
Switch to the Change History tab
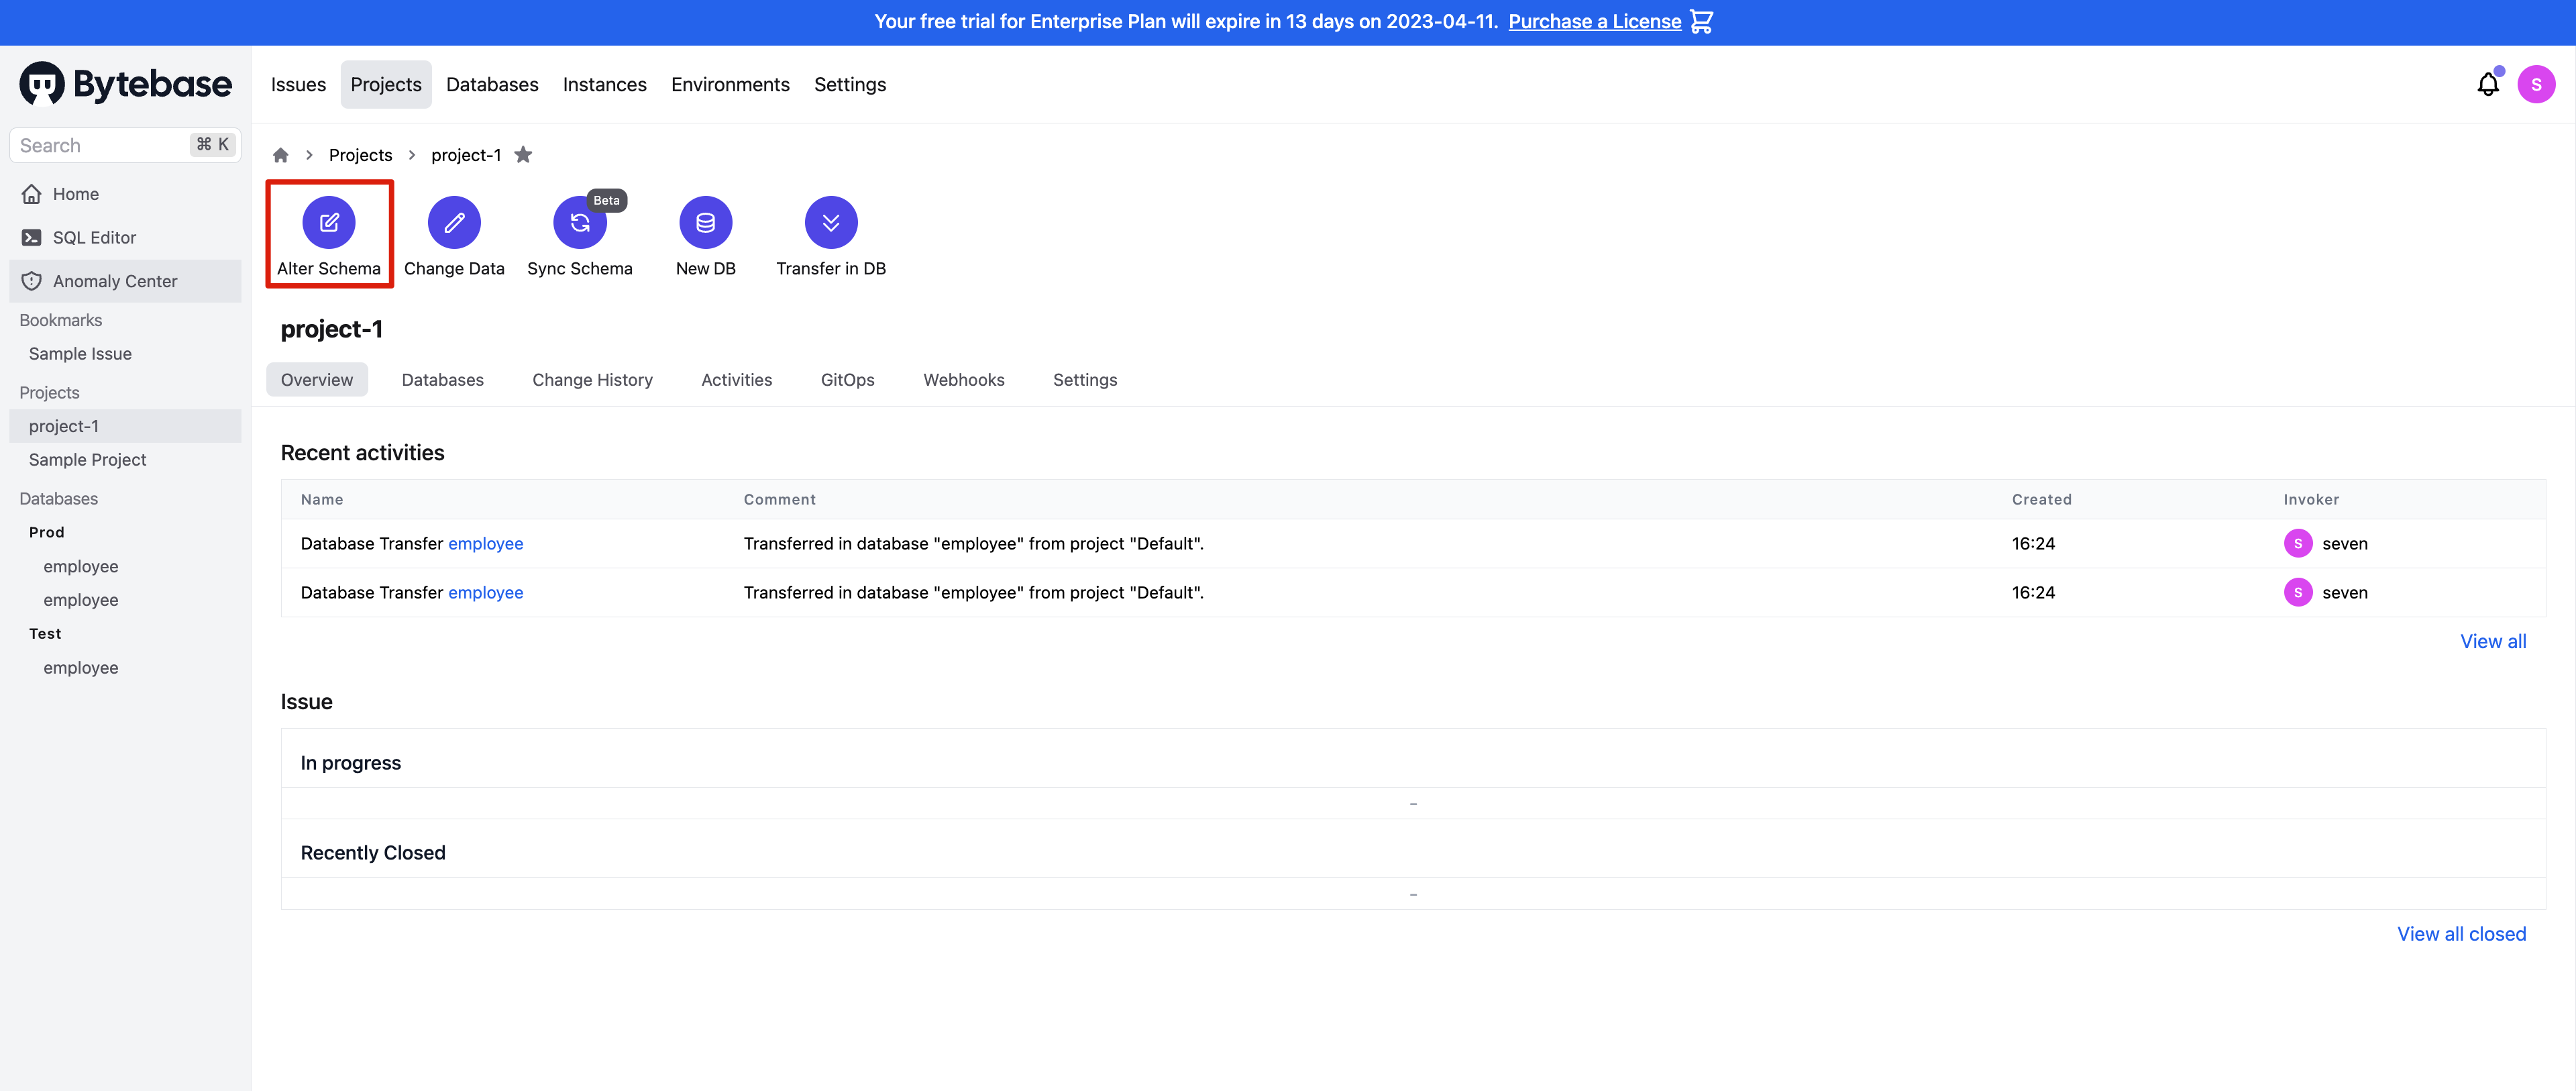592,379
